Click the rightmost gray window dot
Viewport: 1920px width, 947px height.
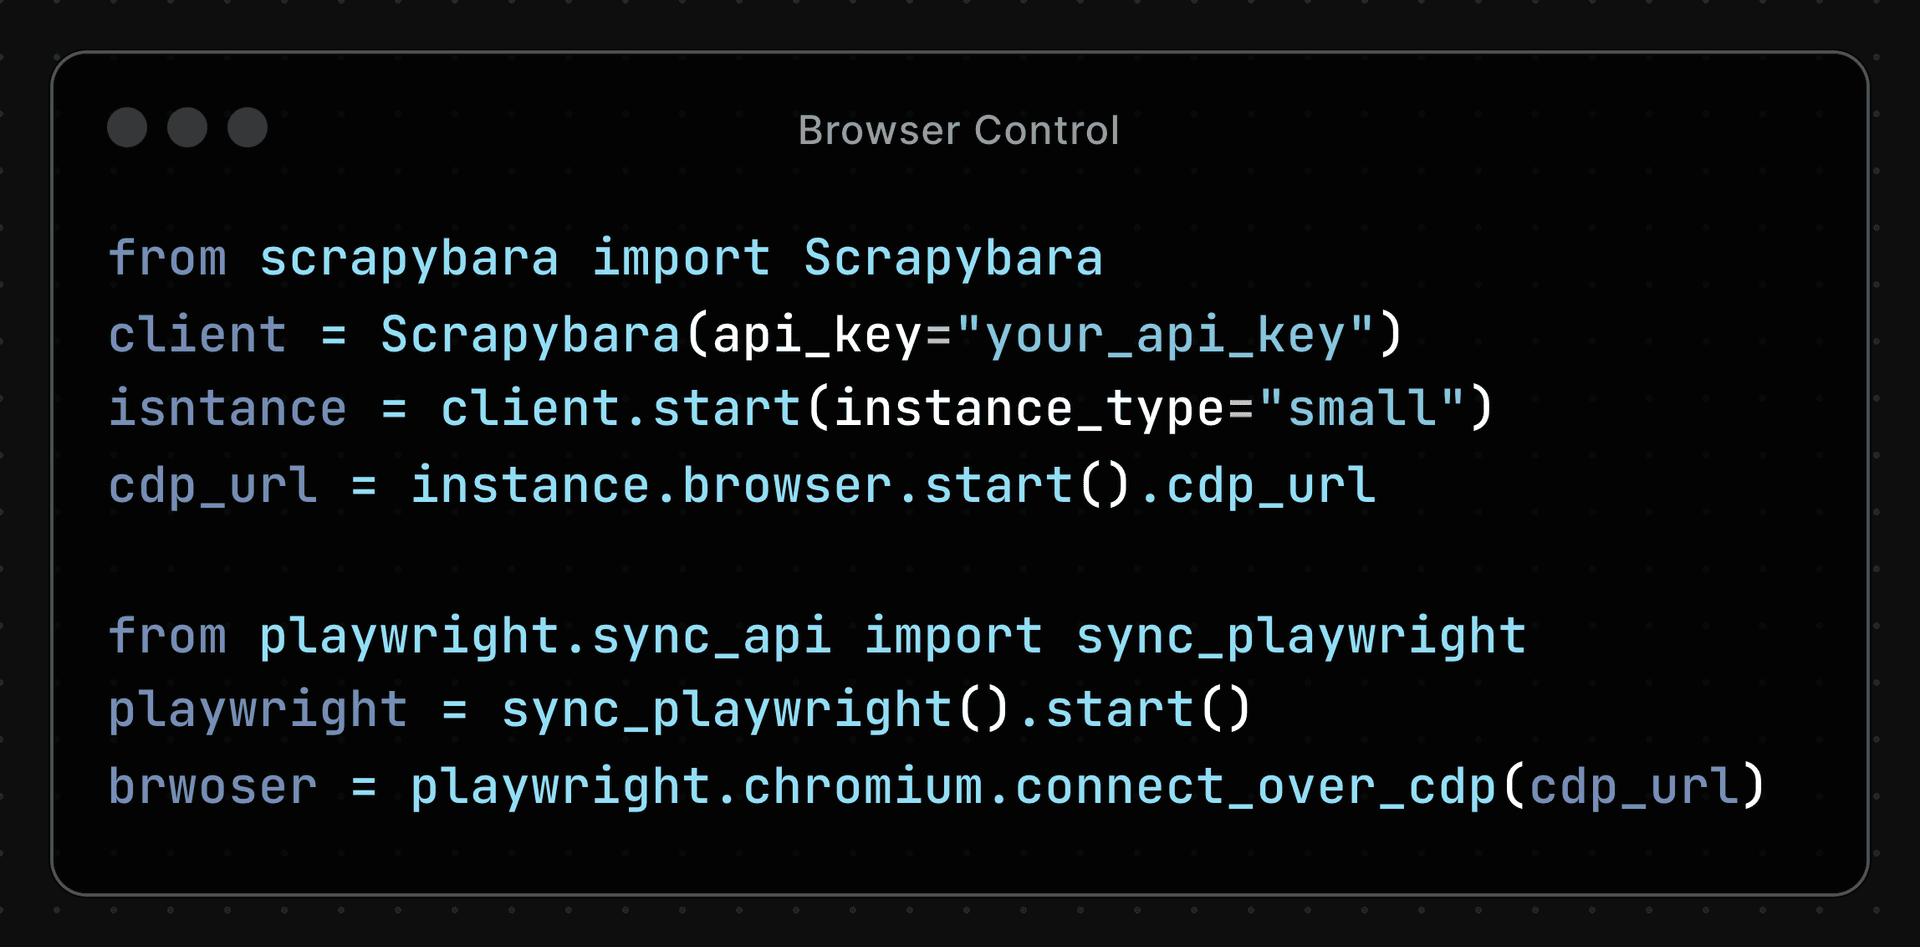(247, 128)
